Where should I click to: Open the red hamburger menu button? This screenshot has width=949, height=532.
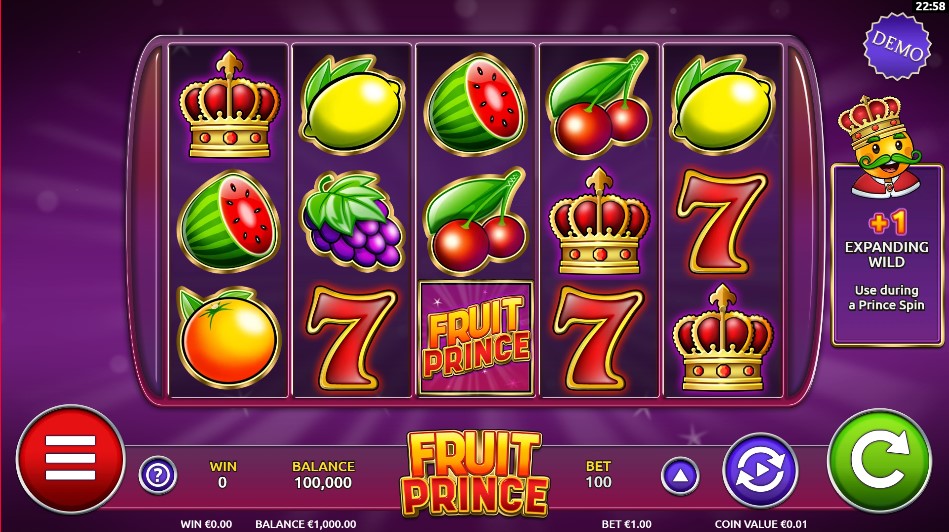[70, 459]
